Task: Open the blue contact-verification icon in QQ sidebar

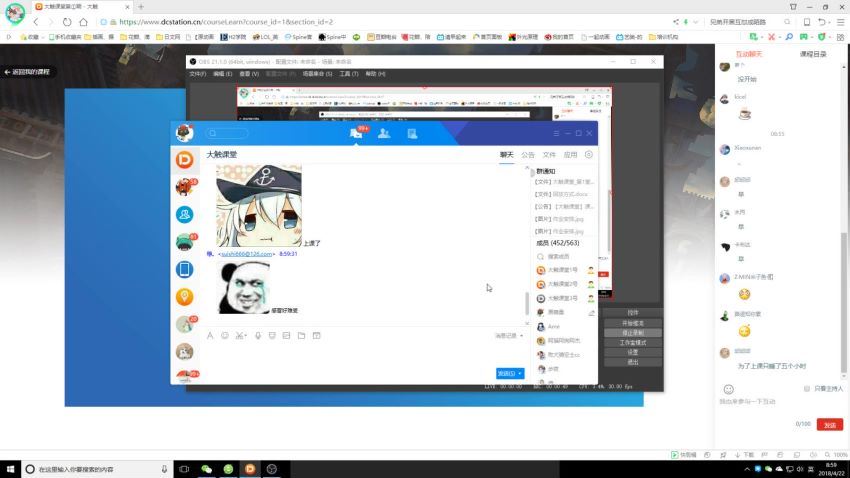Action: click(184, 215)
